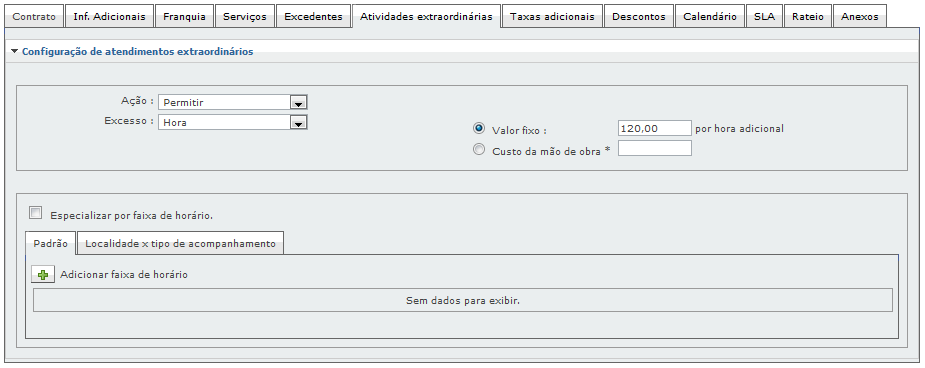Enable Especializar por faixa de horário checkbox
The image size is (925, 368).
pyautogui.click(x=35, y=213)
